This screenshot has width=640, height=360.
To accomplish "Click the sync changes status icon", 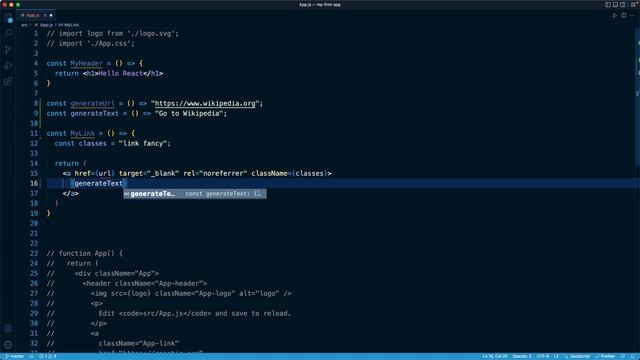I will pos(31,356).
